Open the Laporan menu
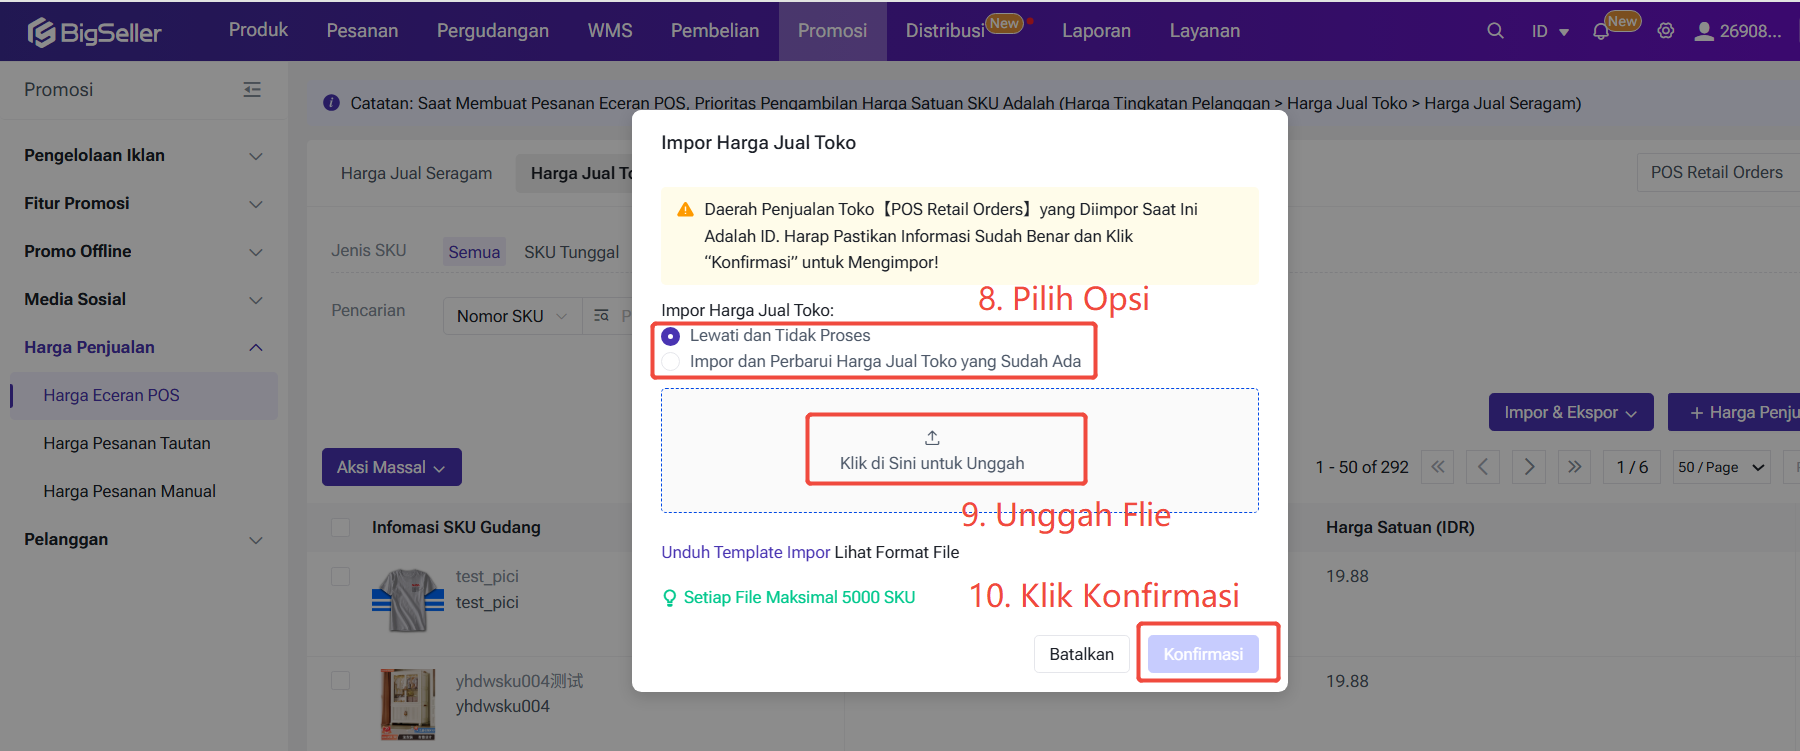 pos(1096,31)
